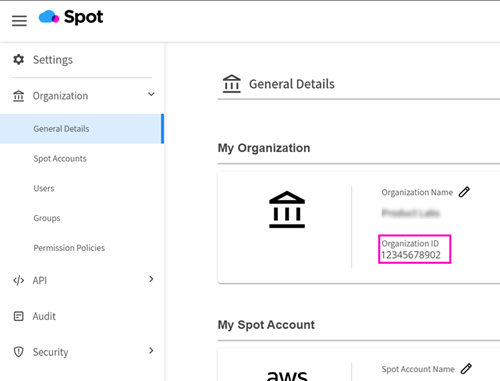Click the Settings gear icon
The width and height of the screenshot is (500, 381).
tap(18, 60)
